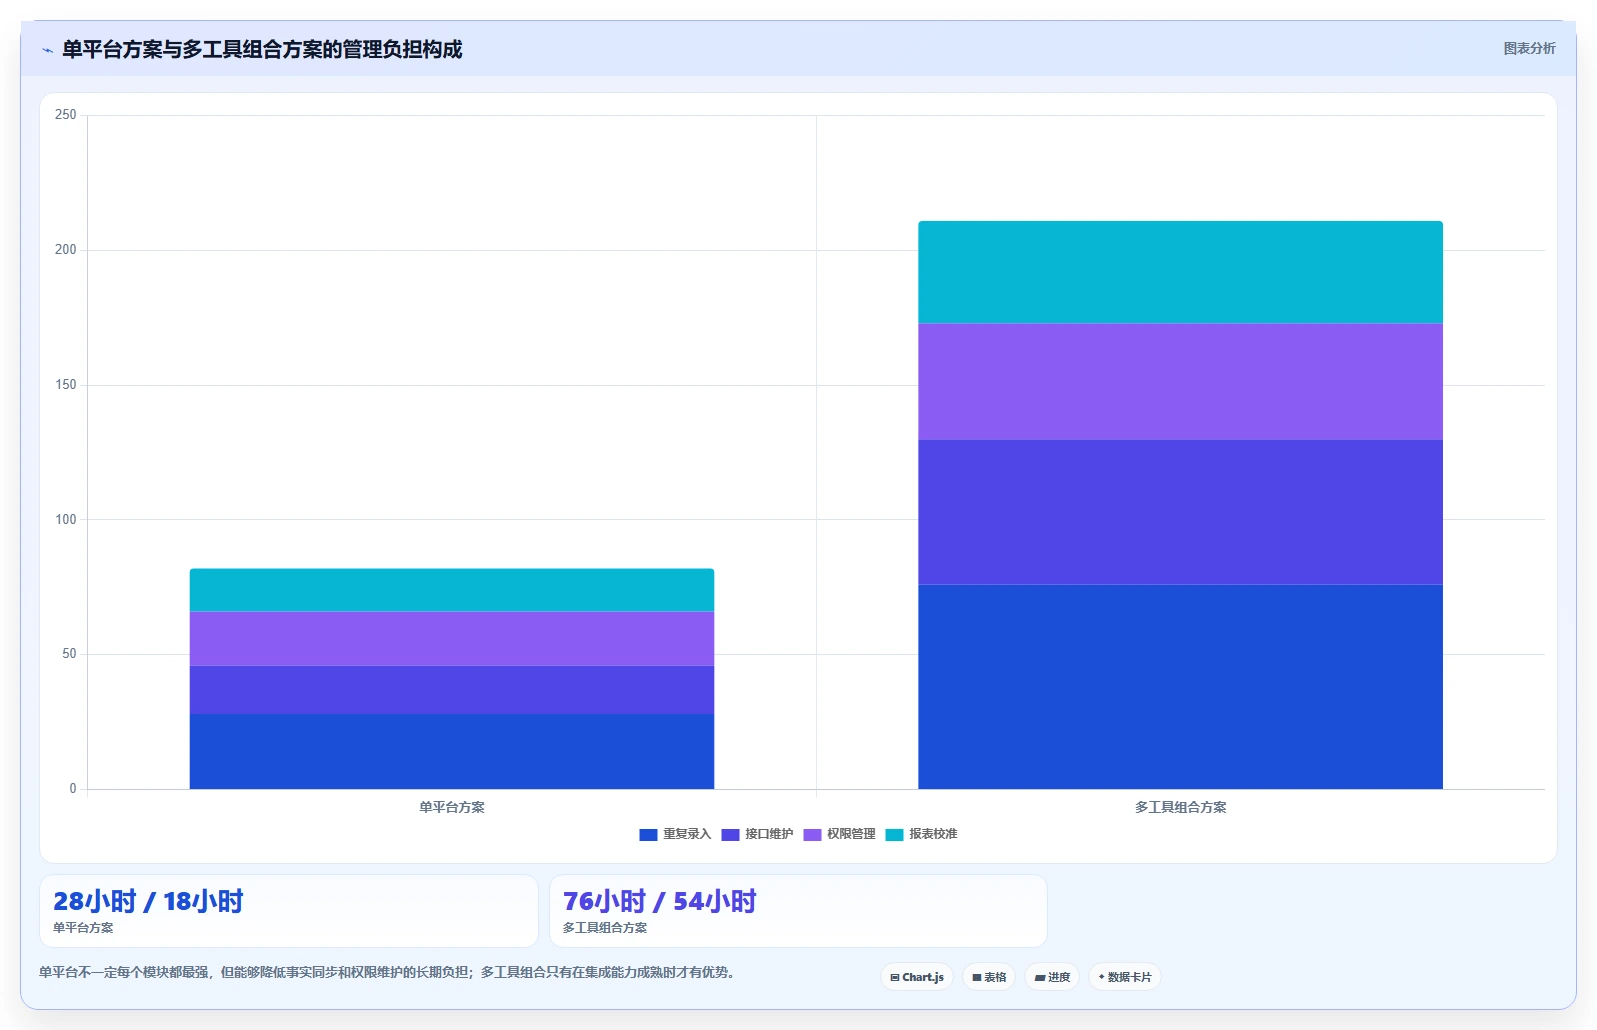Select the Chart.js tag chip
1597x1030 pixels.
(x=917, y=977)
